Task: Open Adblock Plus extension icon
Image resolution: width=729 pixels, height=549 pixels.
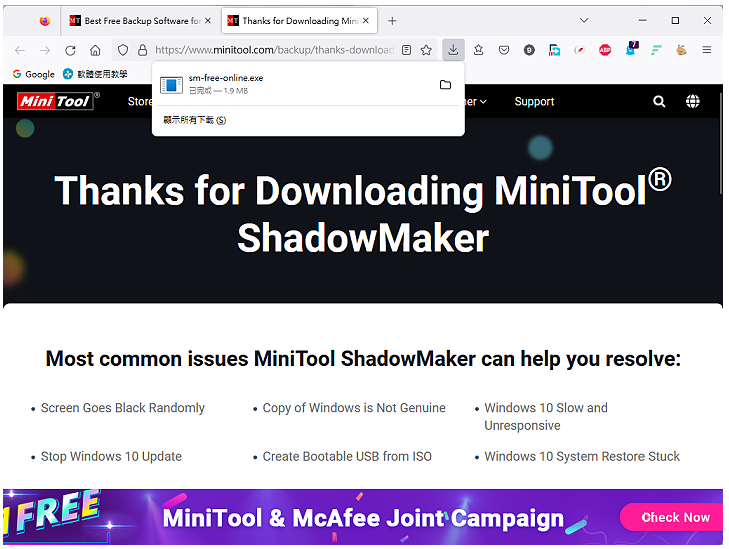Action: point(605,50)
